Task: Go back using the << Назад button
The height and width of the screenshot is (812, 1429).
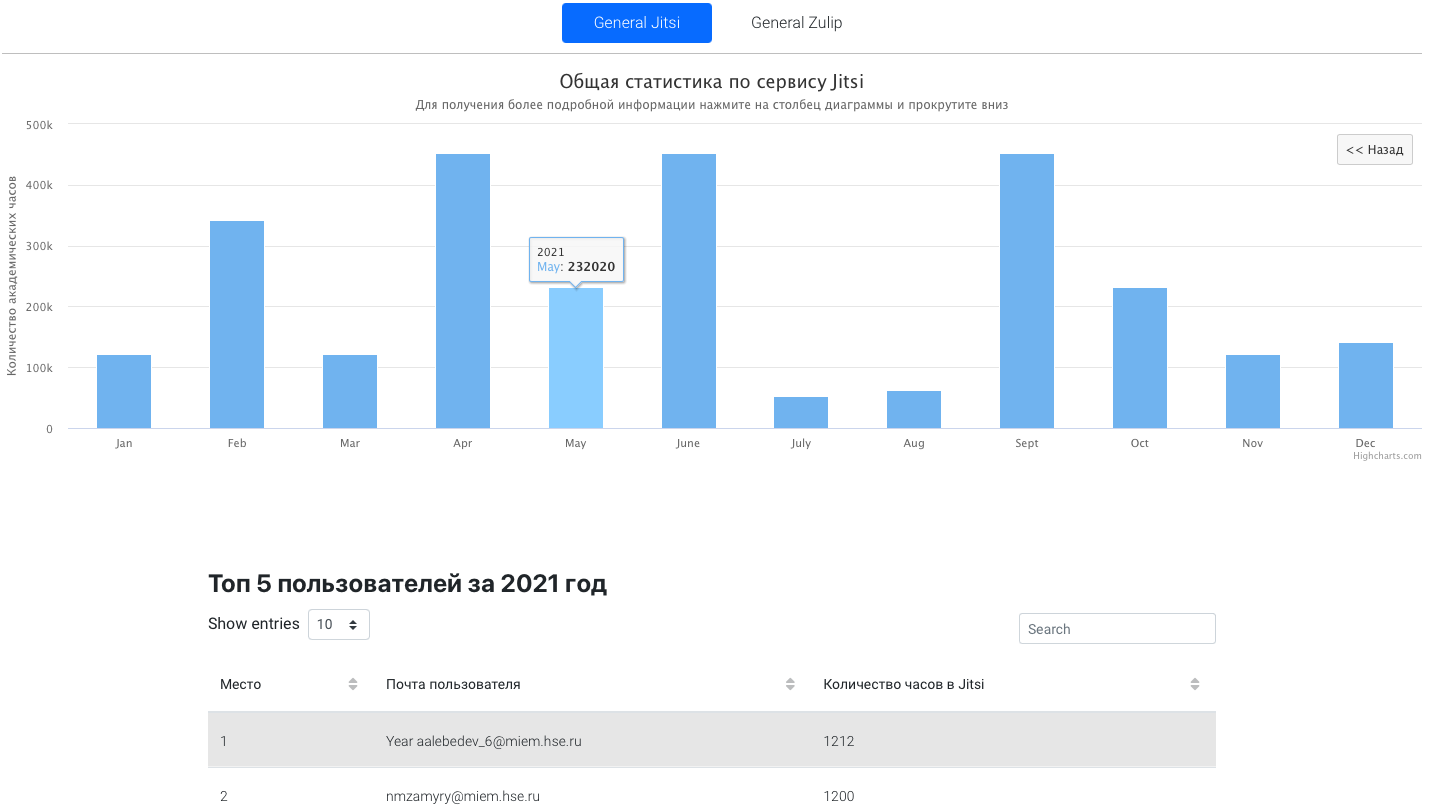Action: pos(1375,149)
